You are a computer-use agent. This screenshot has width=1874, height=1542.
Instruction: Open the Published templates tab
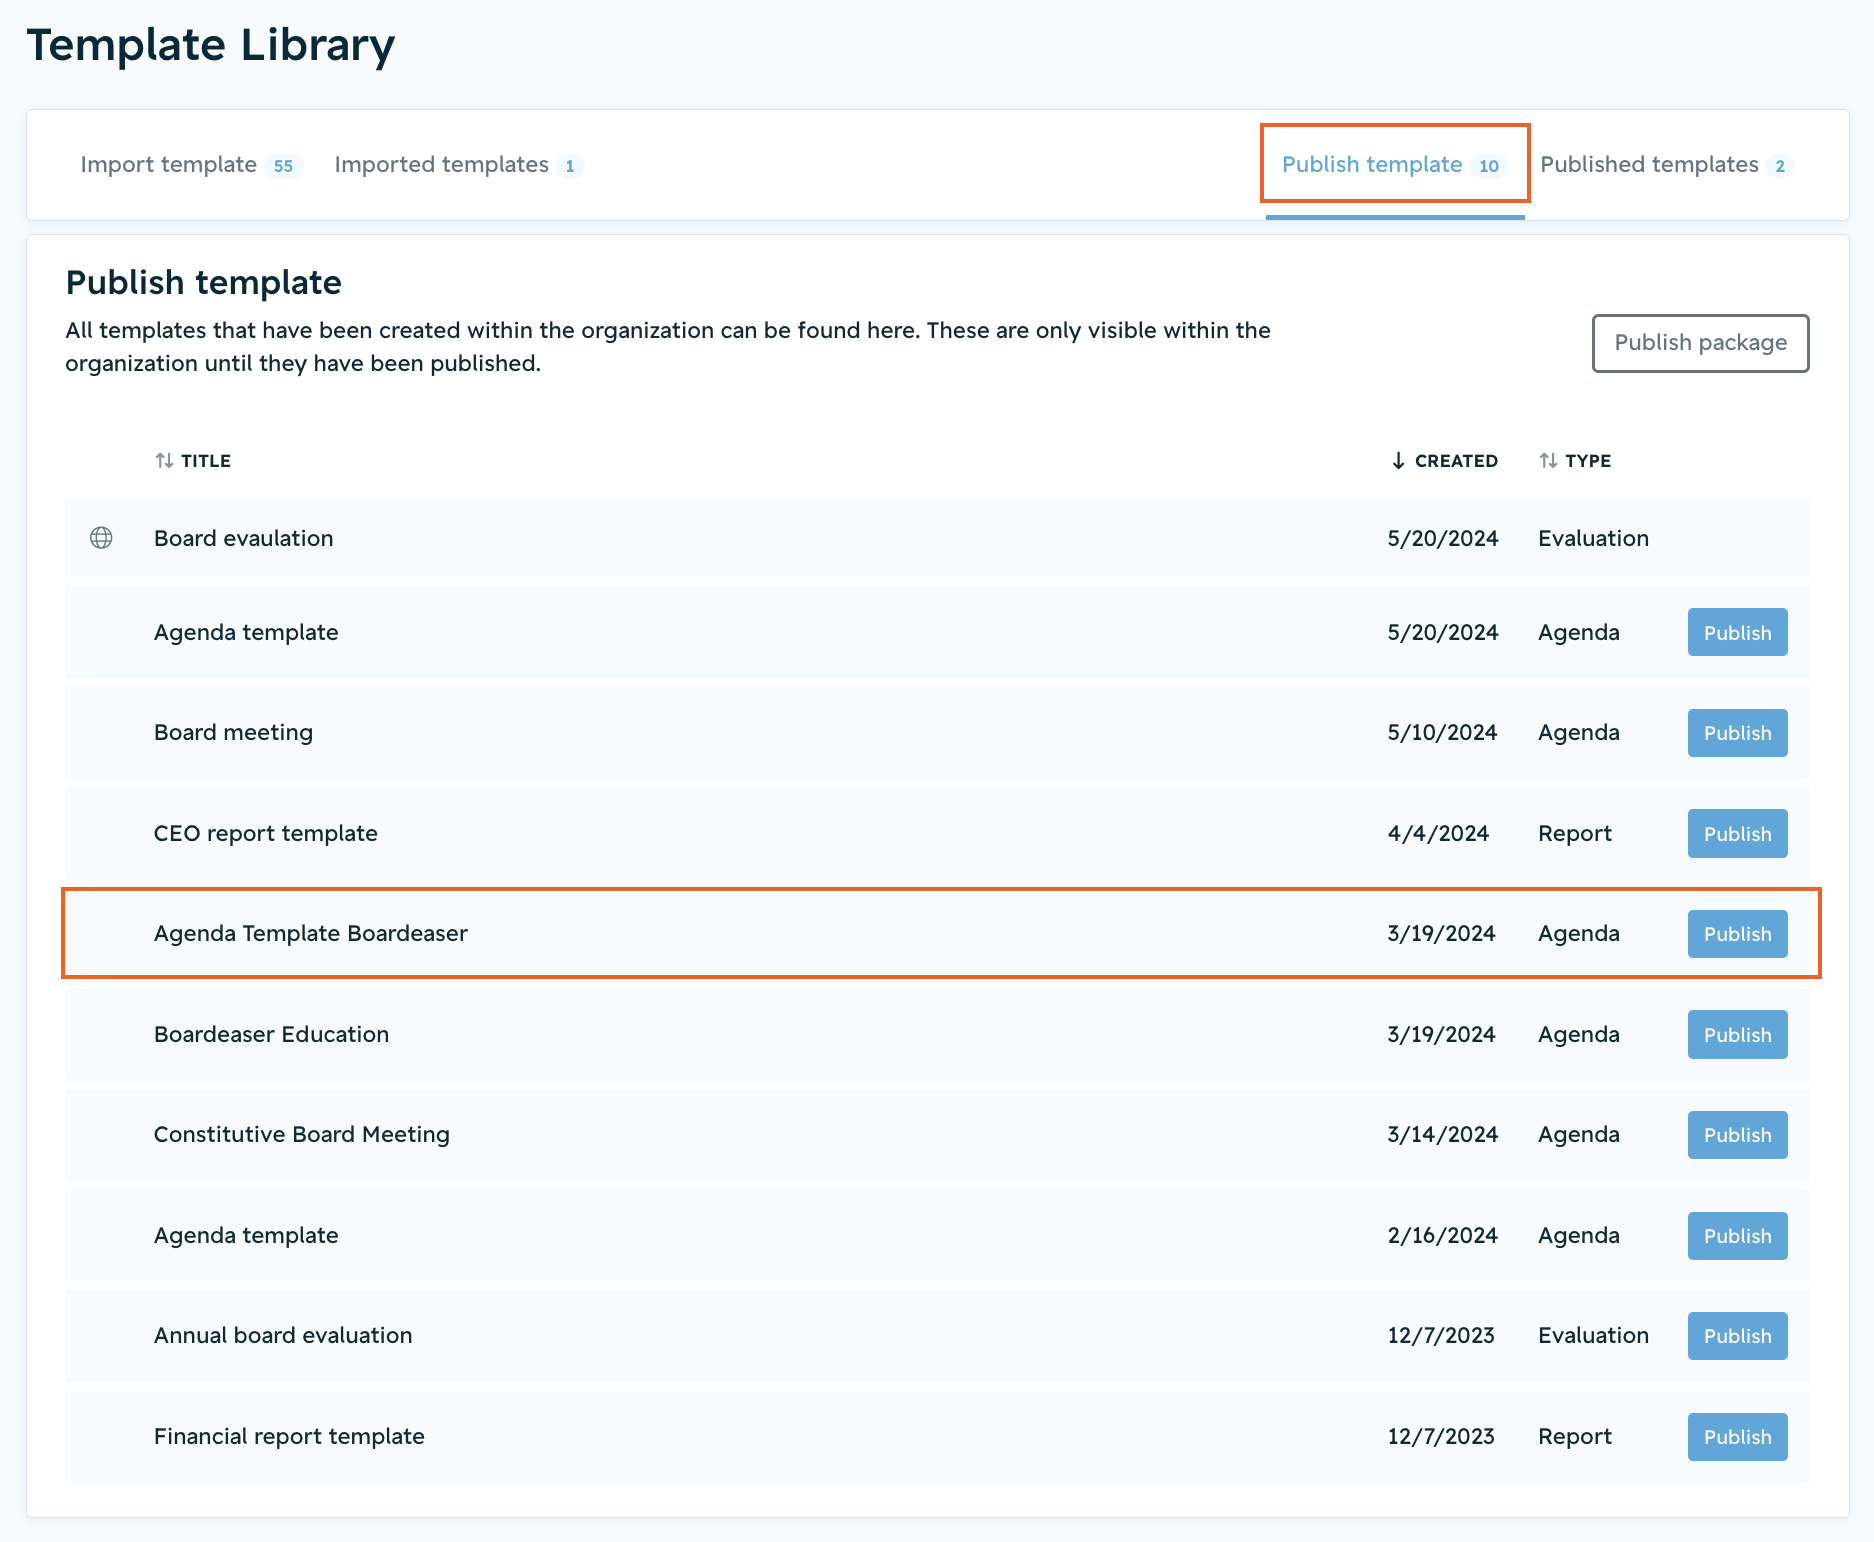click(x=1667, y=165)
